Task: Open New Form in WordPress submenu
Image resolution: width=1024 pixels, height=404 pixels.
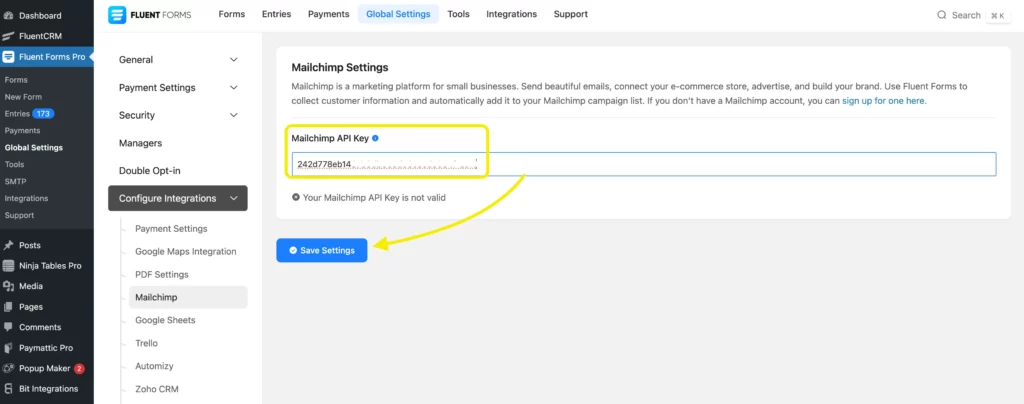Action: pyautogui.click(x=23, y=97)
